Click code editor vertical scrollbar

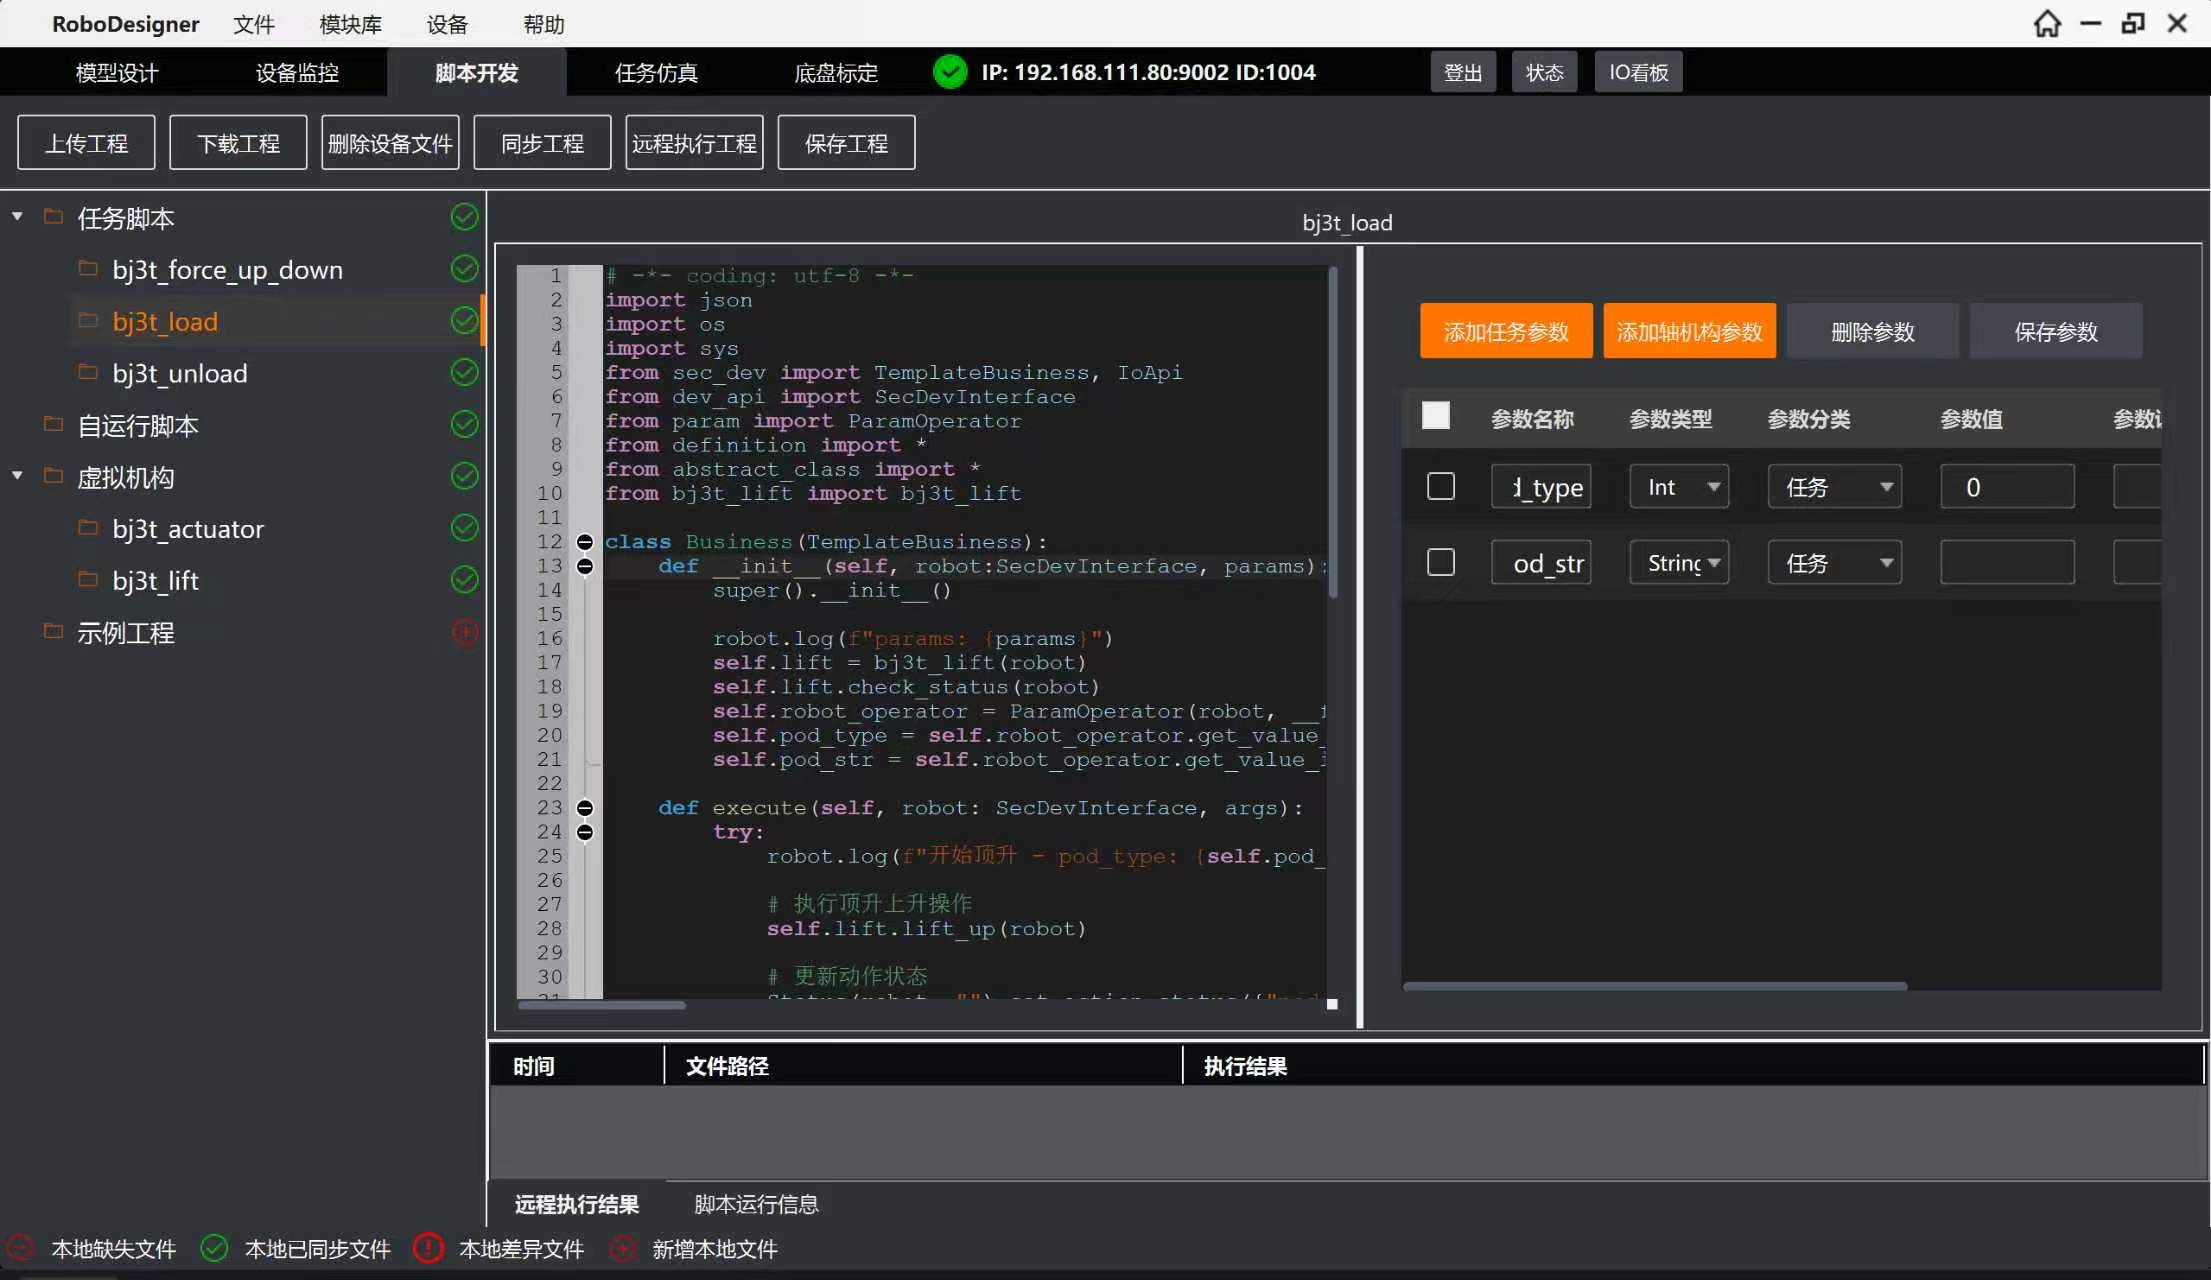tap(1332, 432)
